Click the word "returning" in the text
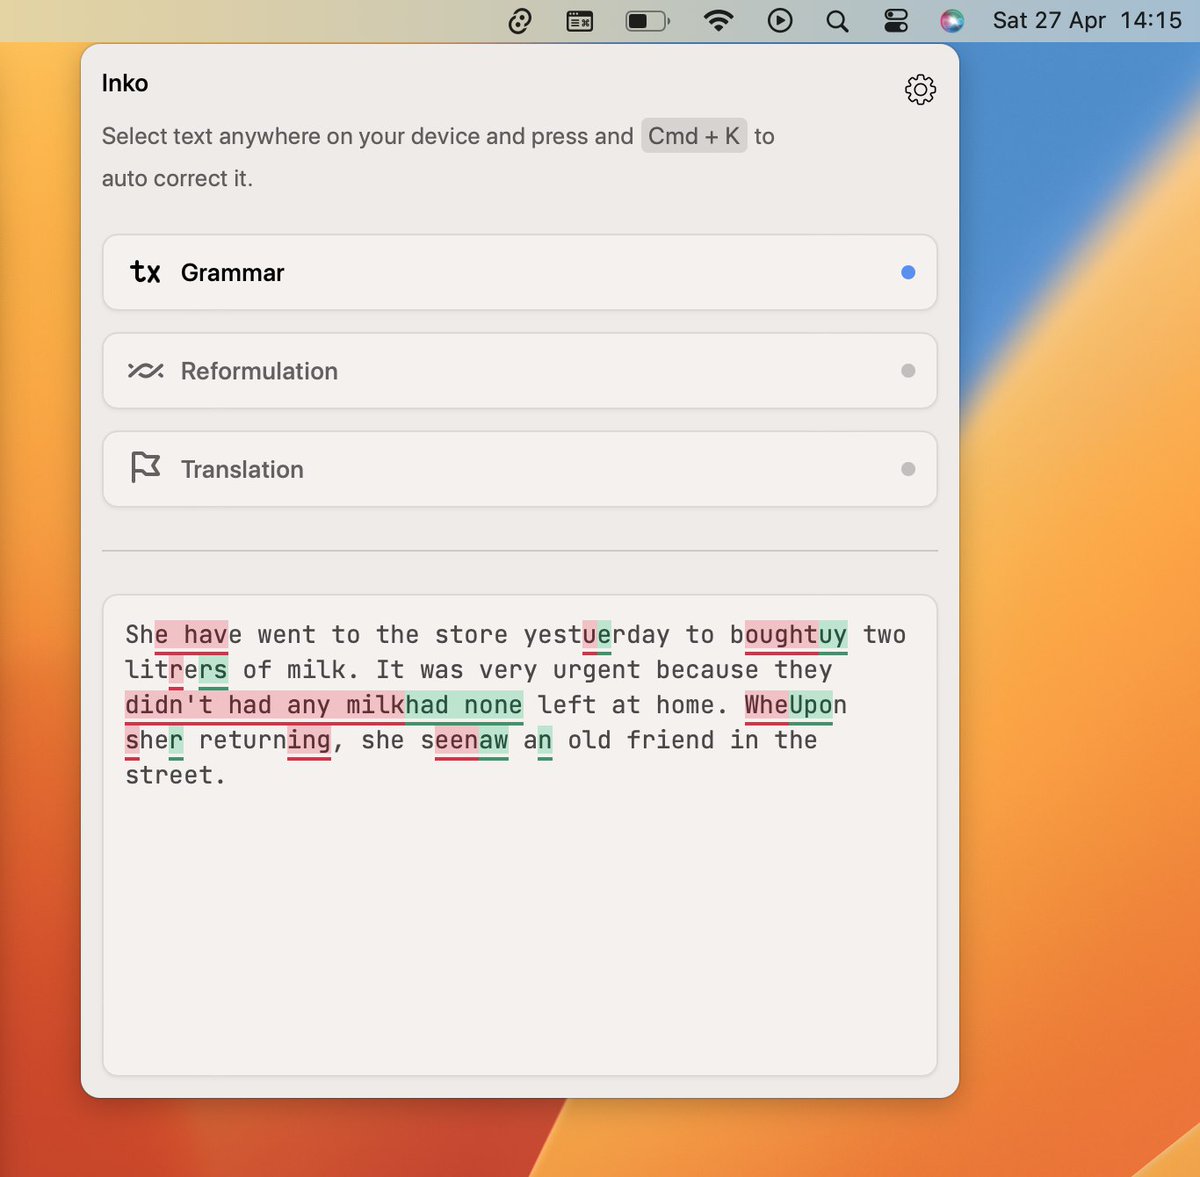 265,740
